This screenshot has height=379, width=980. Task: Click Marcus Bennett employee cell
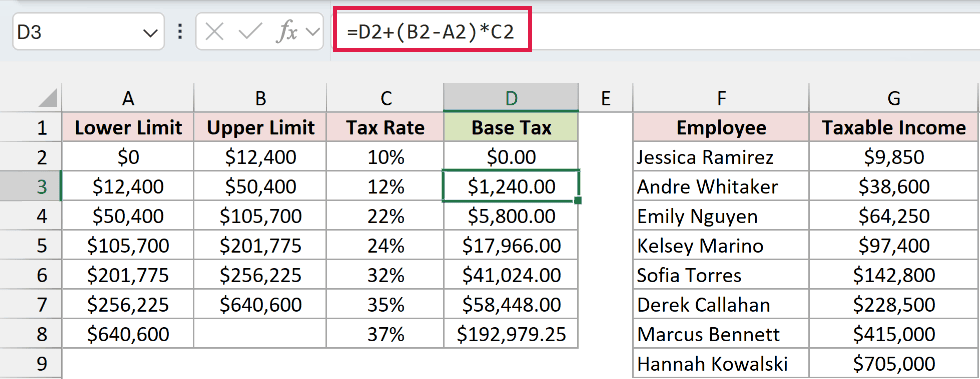[x=721, y=333]
